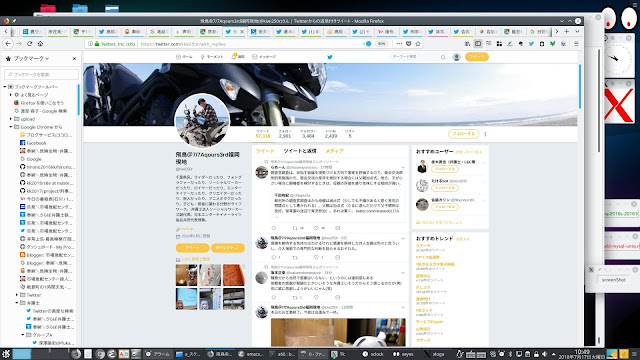The width and height of the screenshot is (640, 360).
Task: Click the volume icon in system tray
Action: point(544,354)
